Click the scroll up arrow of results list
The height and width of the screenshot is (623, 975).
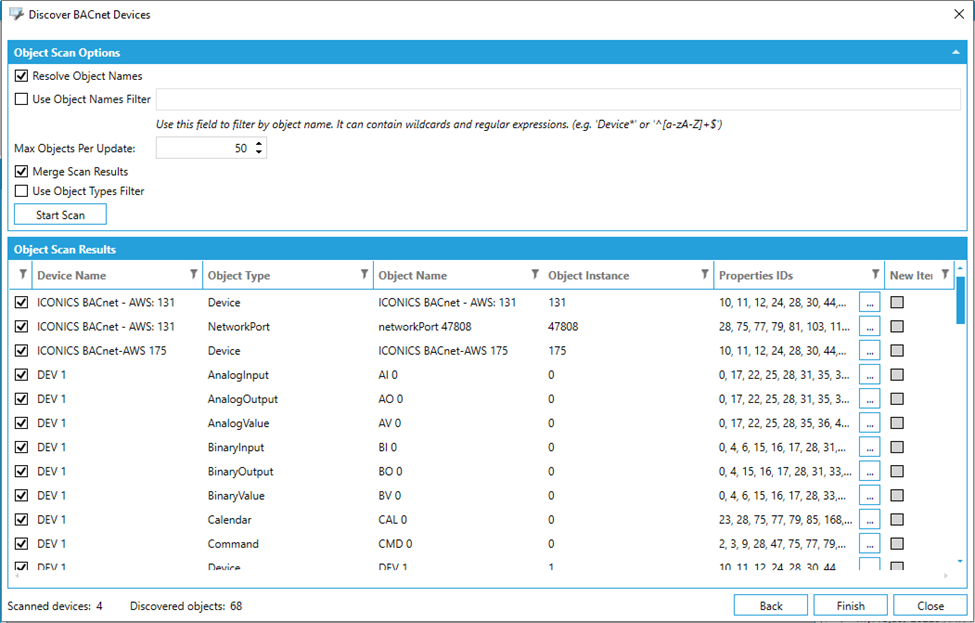tap(960, 269)
